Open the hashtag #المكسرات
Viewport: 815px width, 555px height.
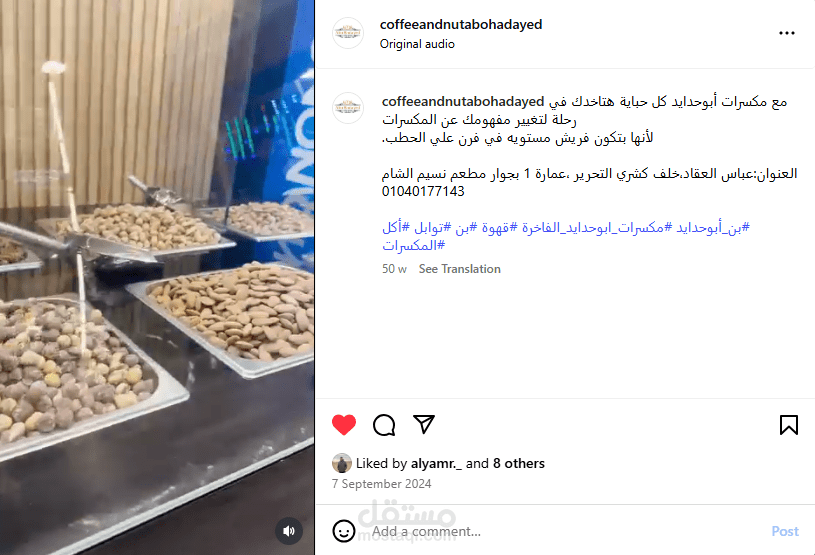414,245
